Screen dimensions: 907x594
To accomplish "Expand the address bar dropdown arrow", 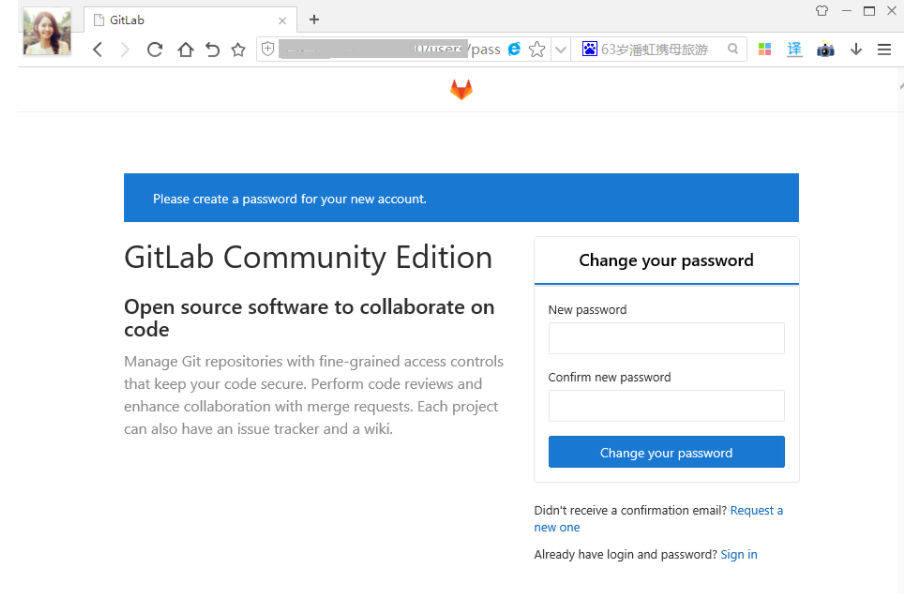I will tap(559, 48).
